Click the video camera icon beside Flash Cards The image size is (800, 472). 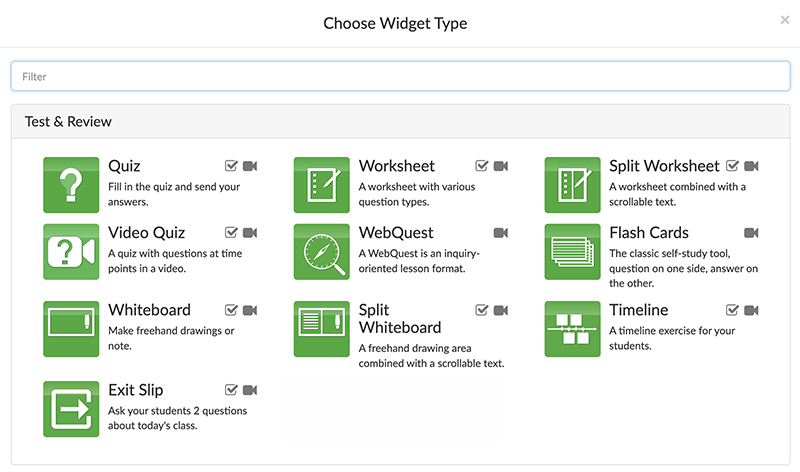pos(751,233)
